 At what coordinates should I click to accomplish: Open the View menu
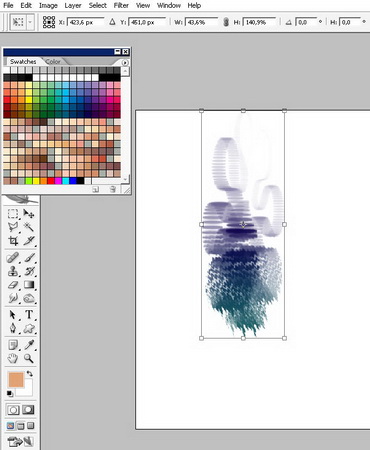tap(143, 5)
